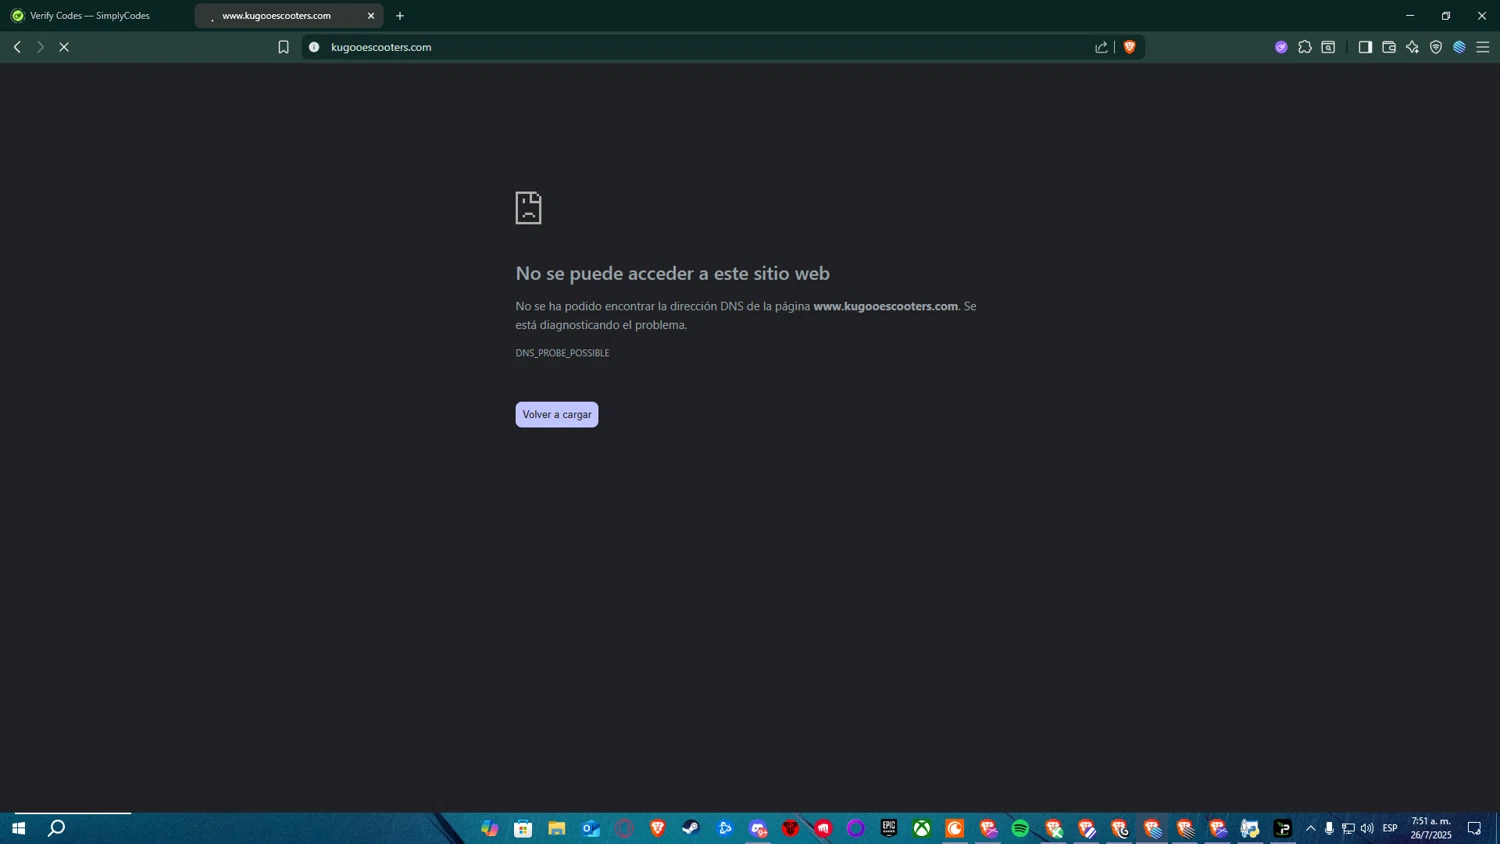Viewport: 1500px width, 844px height.
Task: Switch the ESP input language
Action: [1390, 828]
